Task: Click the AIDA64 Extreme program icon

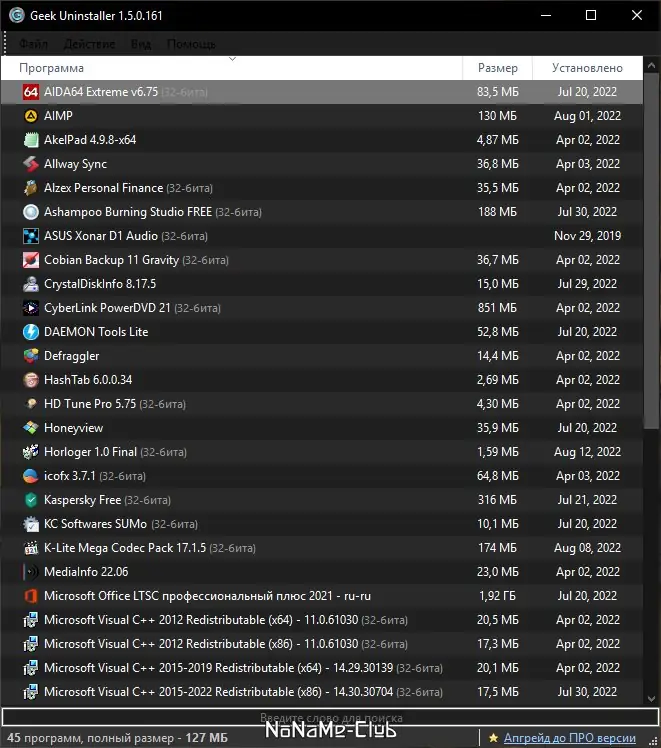Action: pos(31,92)
